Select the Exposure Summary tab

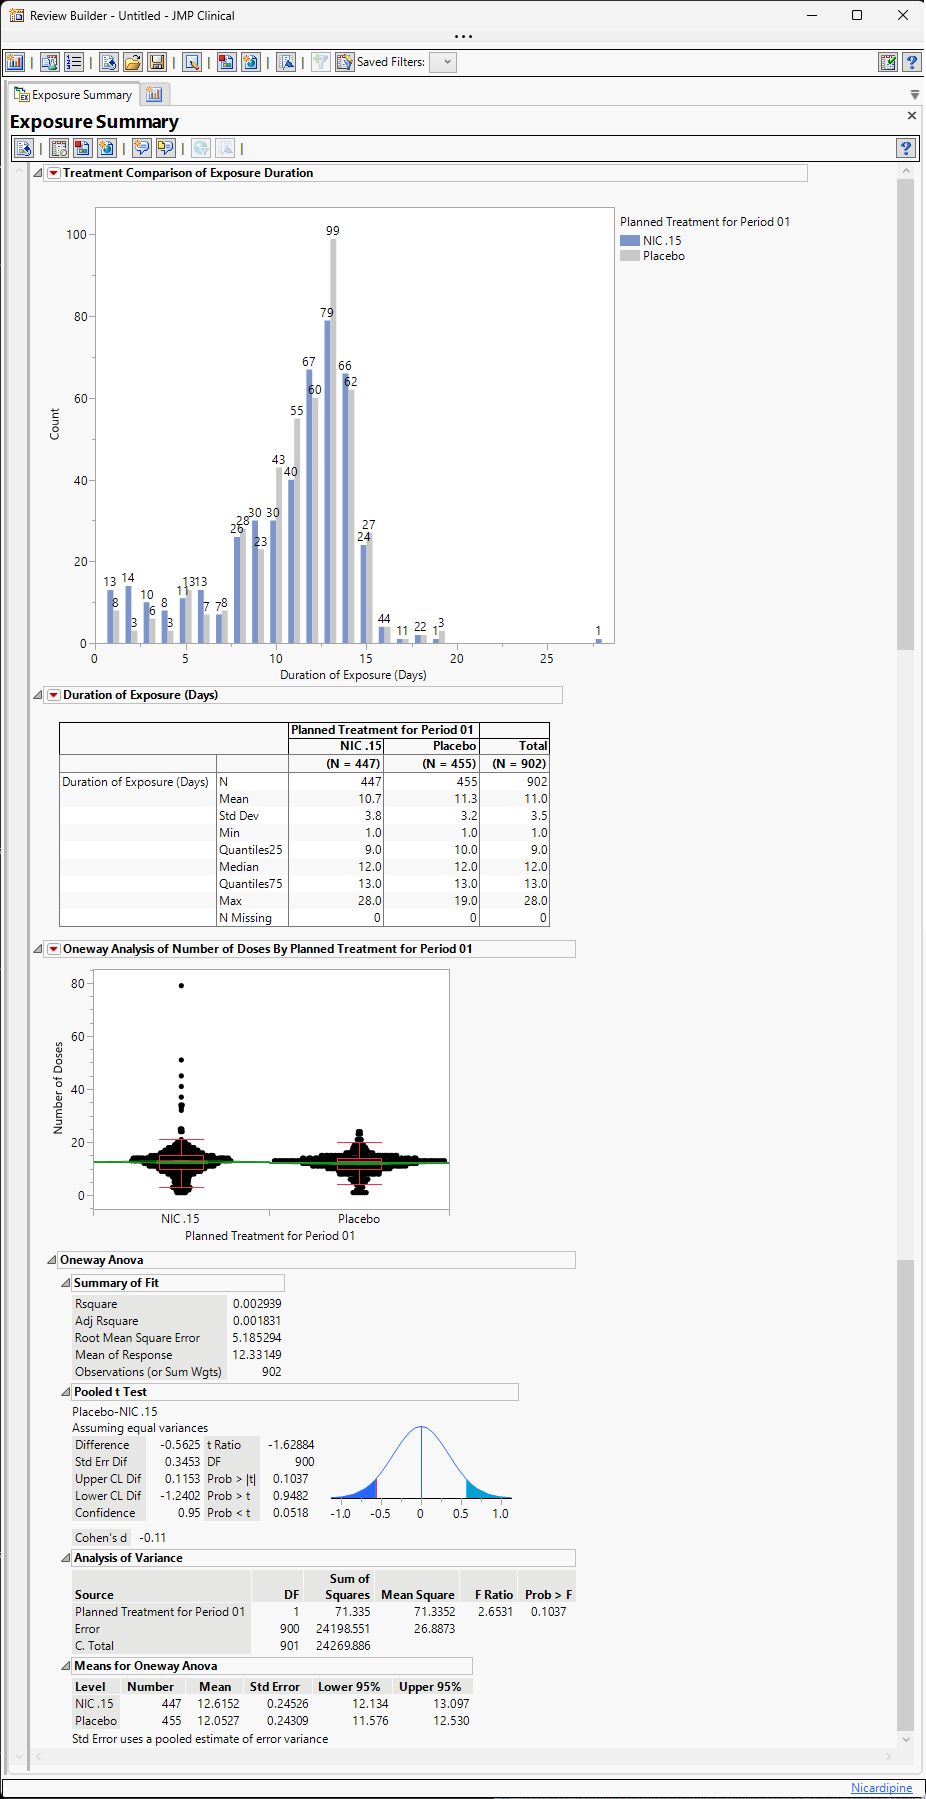point(73,95)
